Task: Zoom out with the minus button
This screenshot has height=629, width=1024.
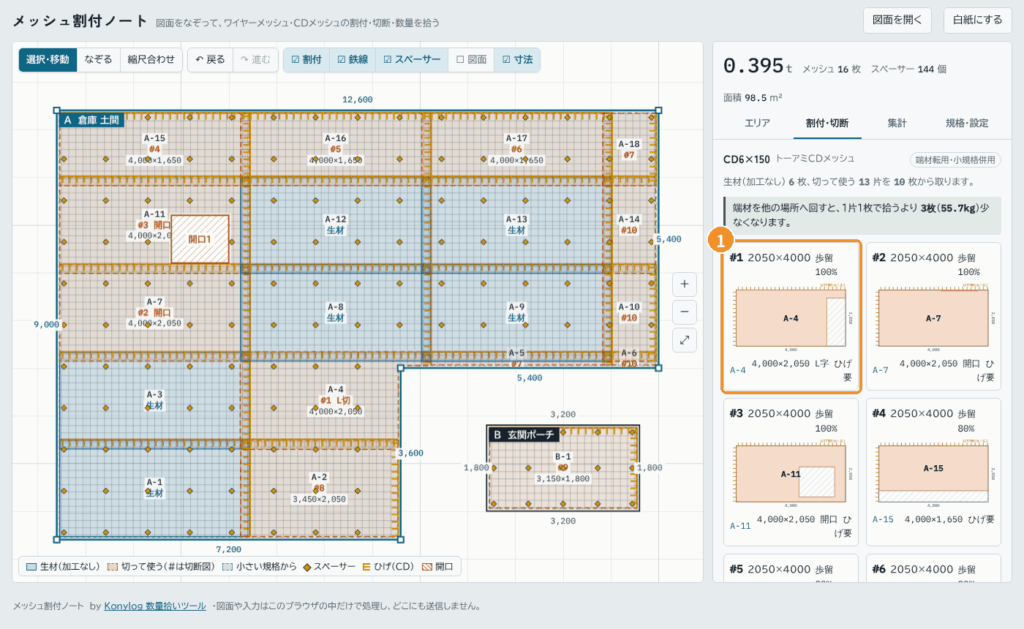Action: point(684,312)
